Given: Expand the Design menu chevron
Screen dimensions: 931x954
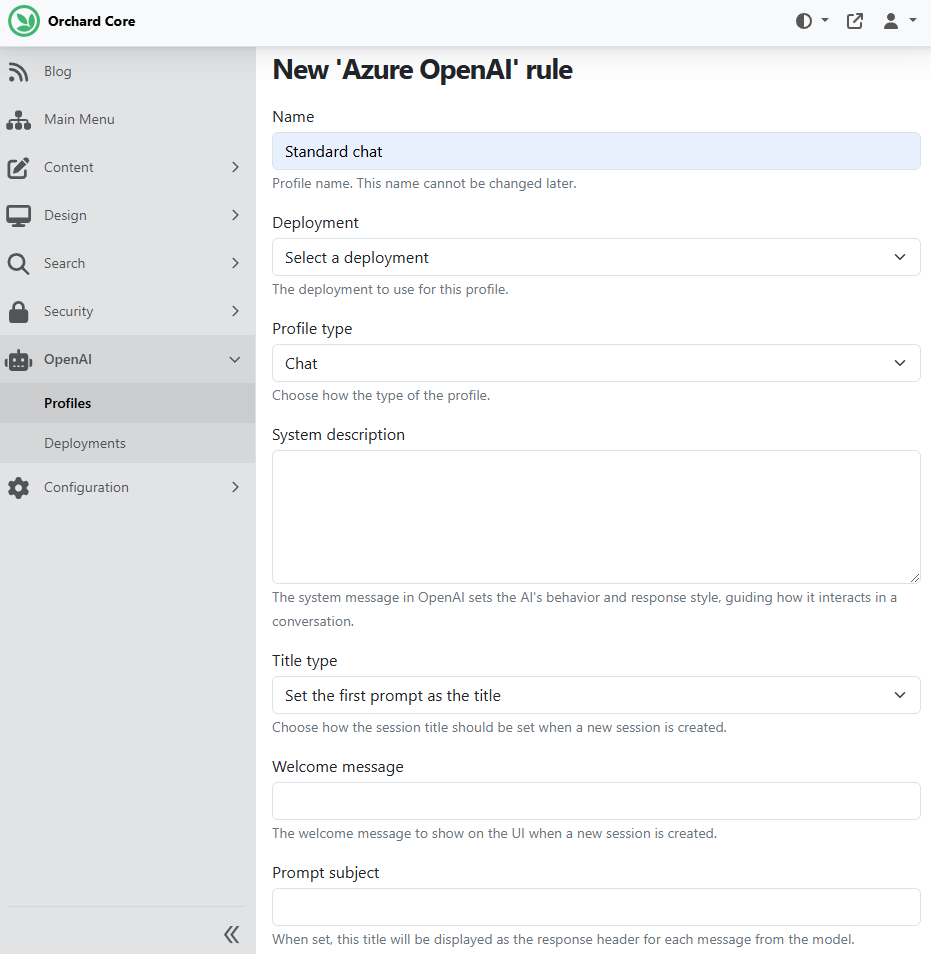Looking at the screenshot, I should tap(235, 215).
